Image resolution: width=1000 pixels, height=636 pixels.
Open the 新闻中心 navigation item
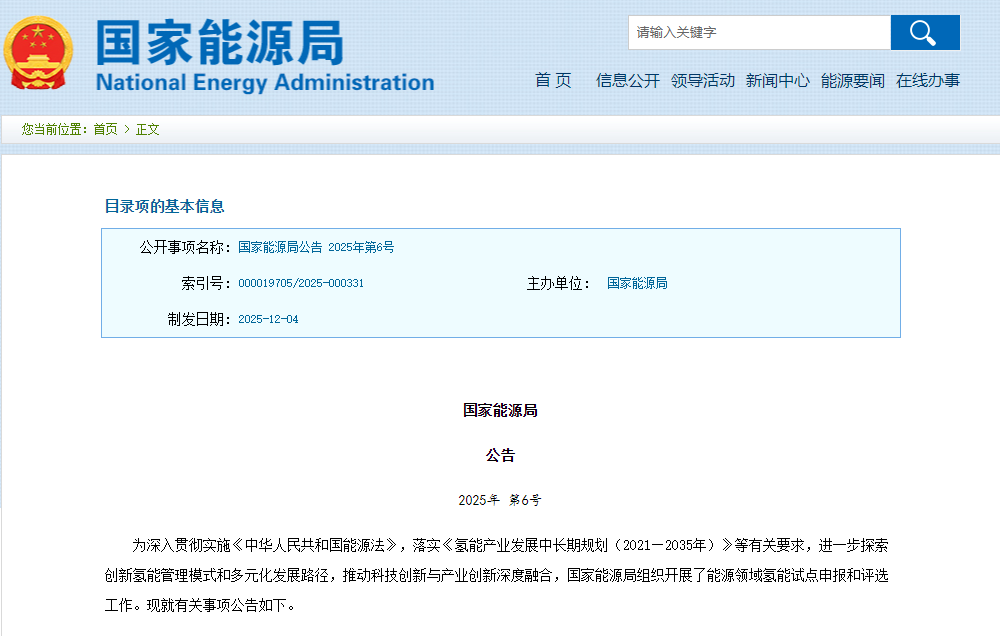(x=778, y=81)
